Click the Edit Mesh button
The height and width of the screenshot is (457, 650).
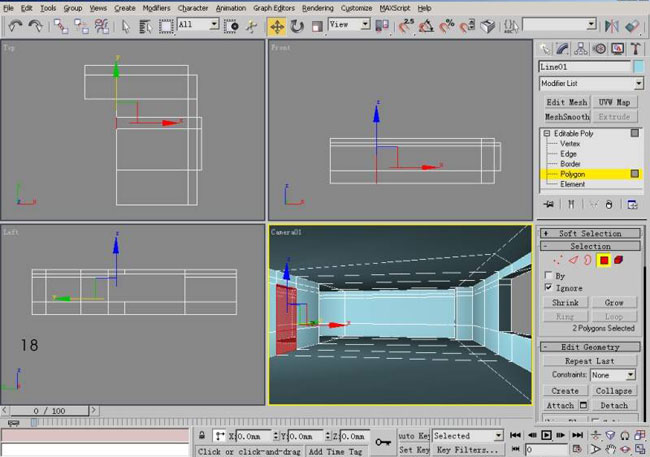(x=567, y=102)
